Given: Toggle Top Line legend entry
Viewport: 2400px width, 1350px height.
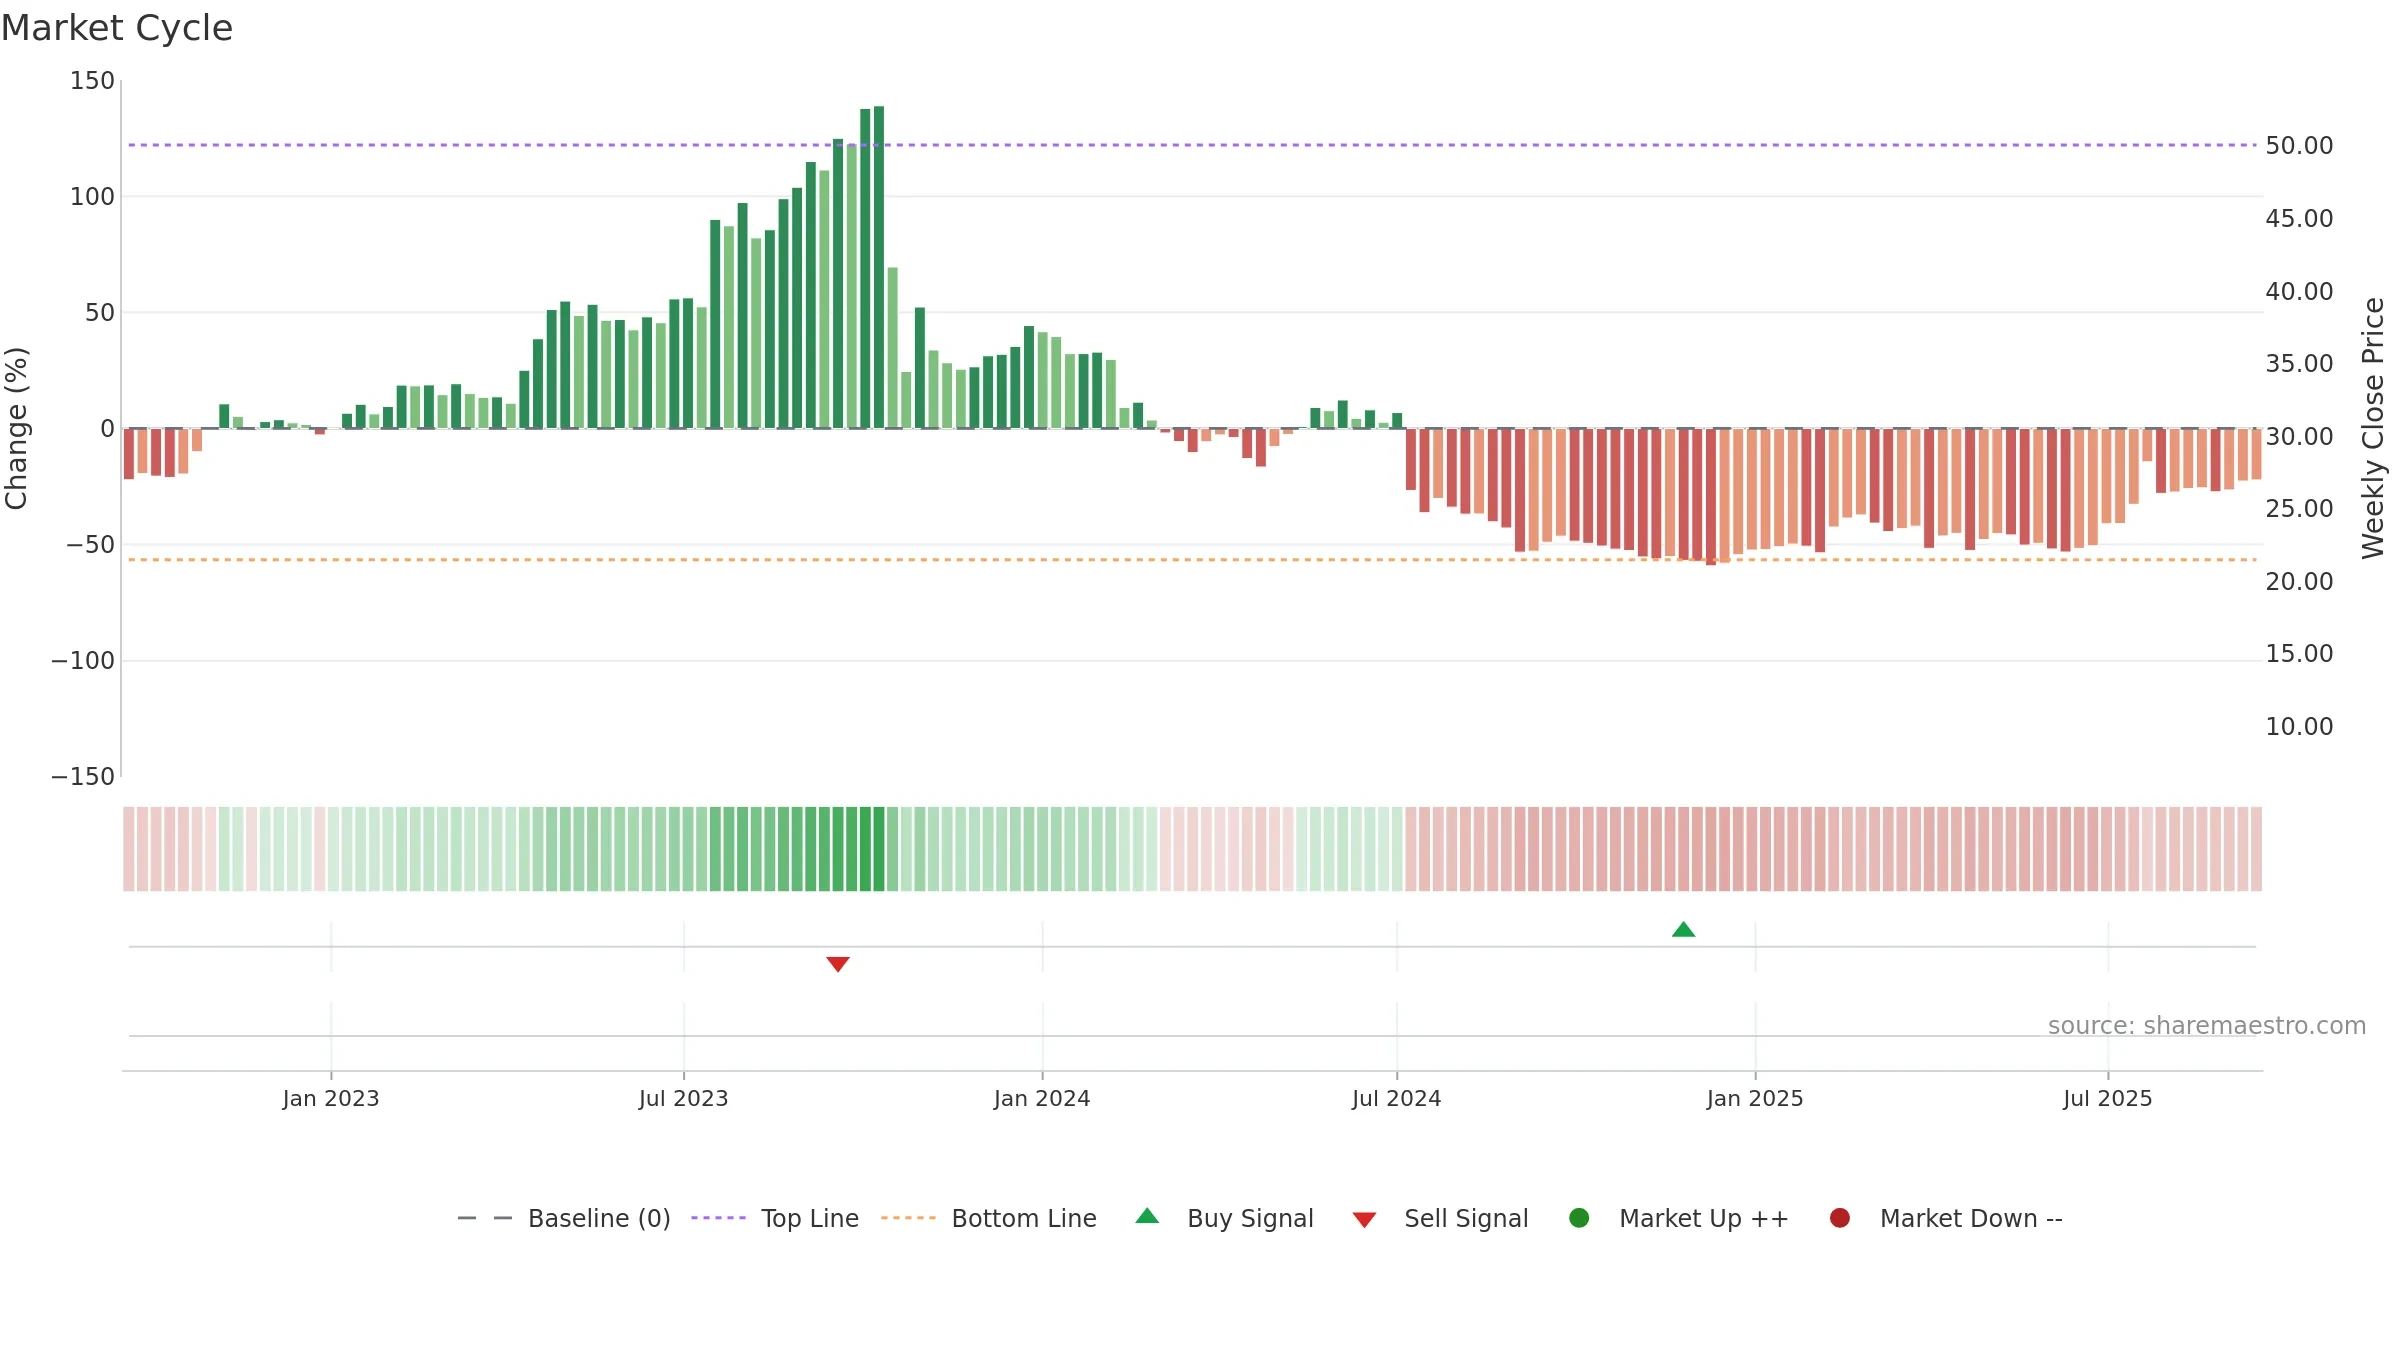Looking at the screenshot, I should [774, 1218].
